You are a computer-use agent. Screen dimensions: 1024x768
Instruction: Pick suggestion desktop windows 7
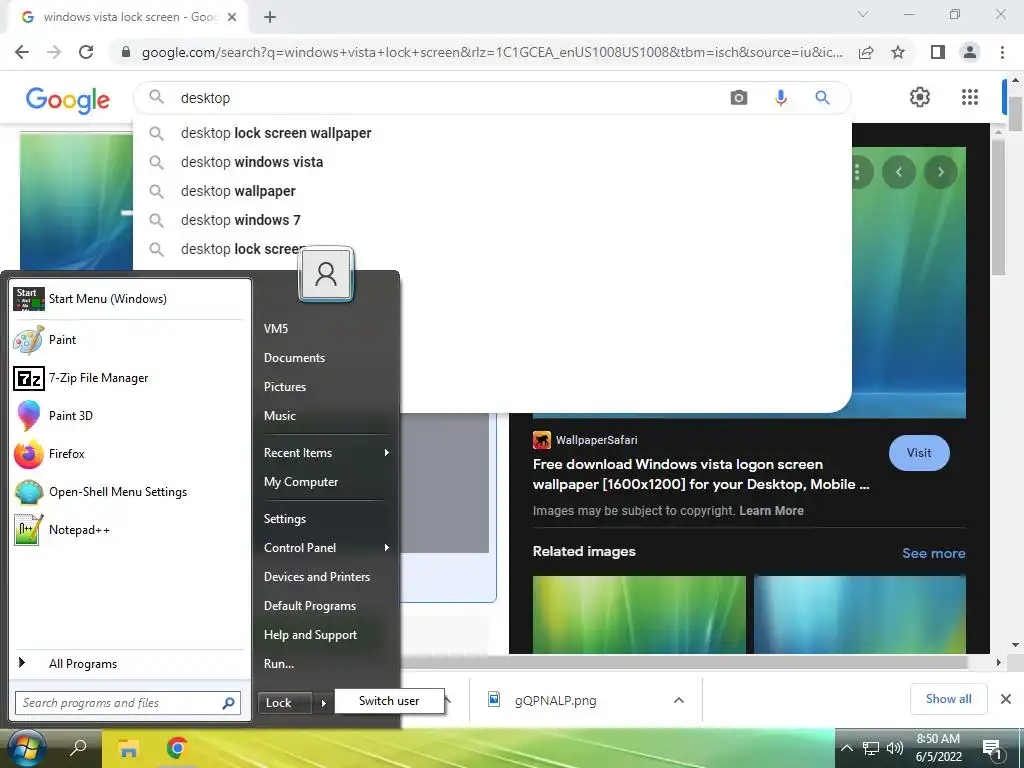tap(492, 220)
